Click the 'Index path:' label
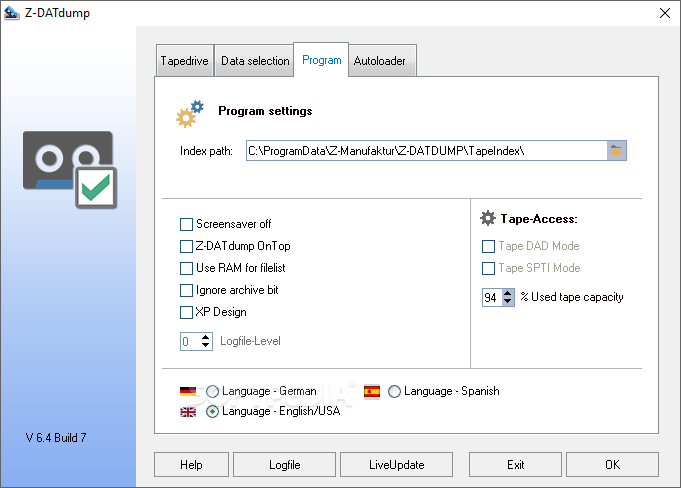The height and width of the screenshot is (488, 681). tap(206, 151)
